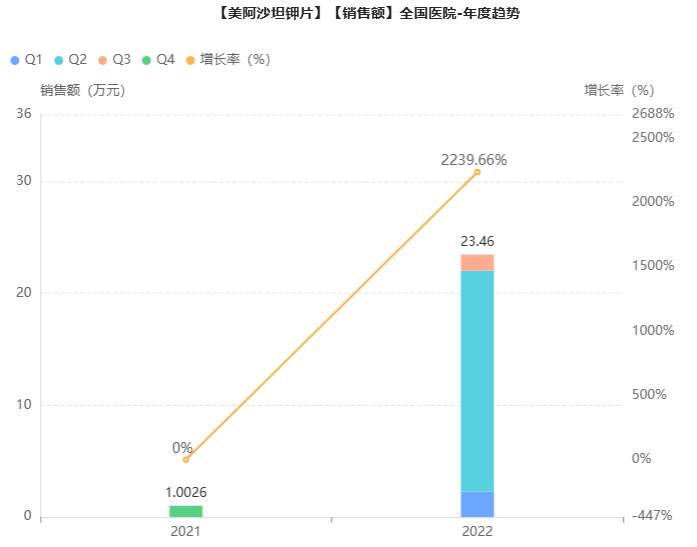Click the 23.46 total label above 2022 bar
The image size is (697, 547).
[477, 241]
